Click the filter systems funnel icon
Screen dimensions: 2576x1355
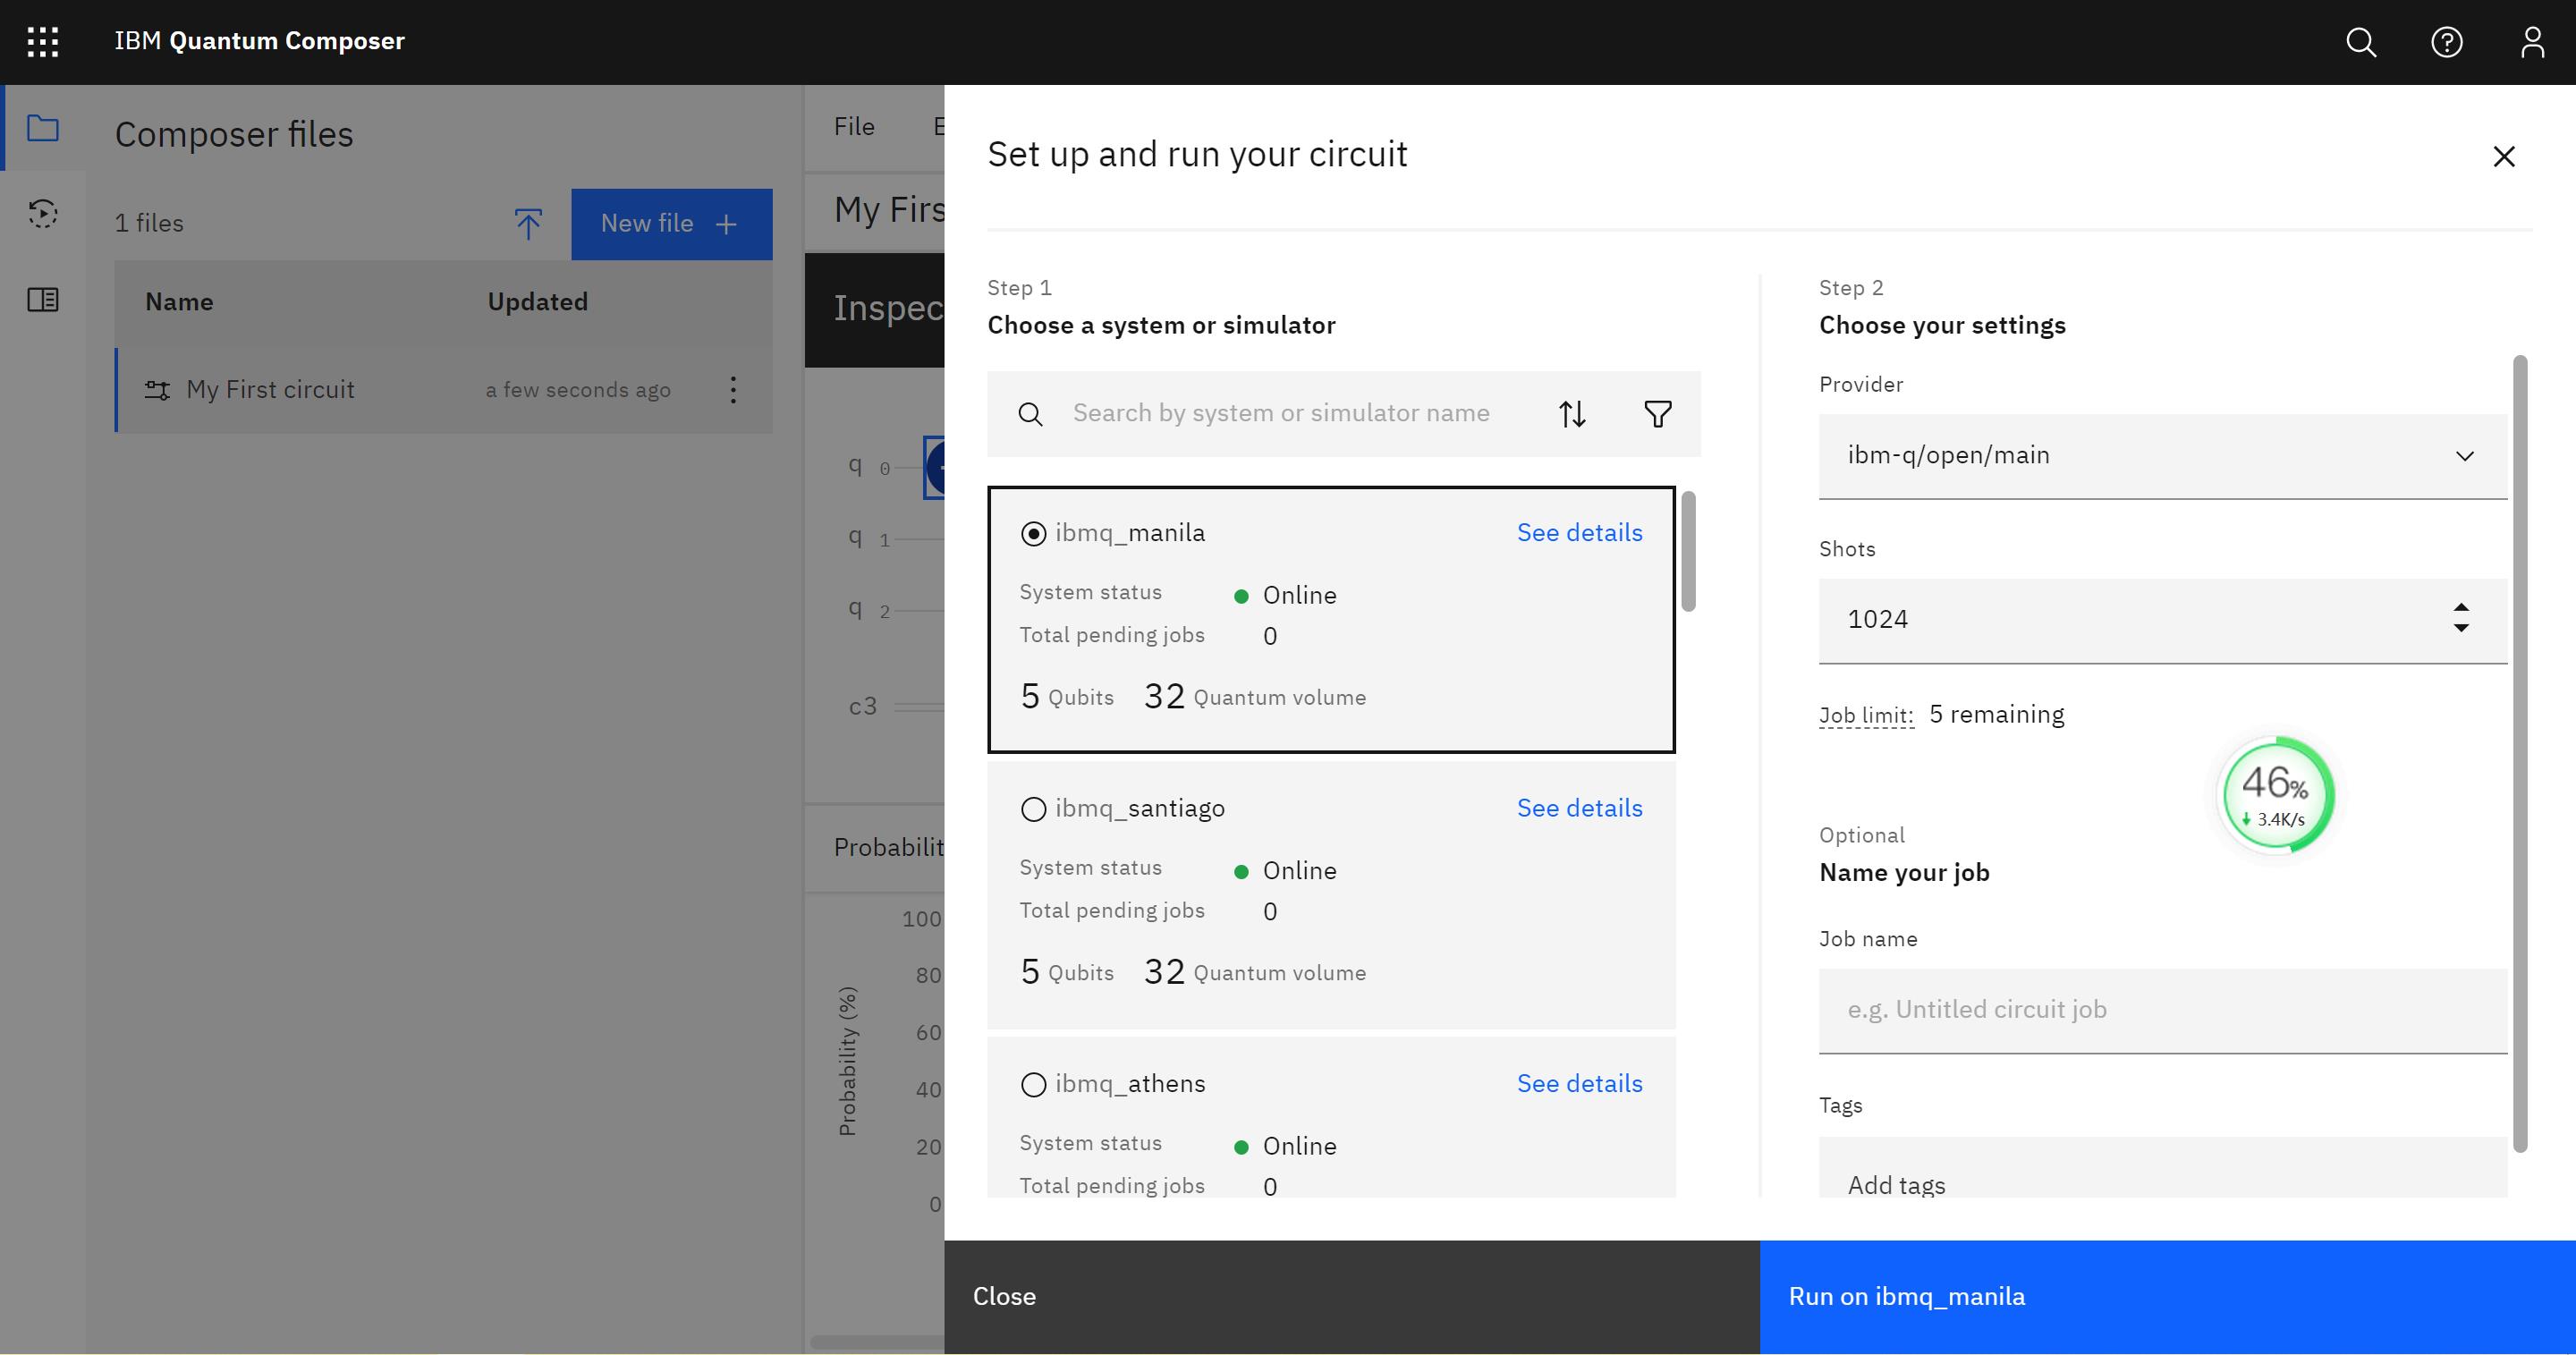[x=1657, y=414]
